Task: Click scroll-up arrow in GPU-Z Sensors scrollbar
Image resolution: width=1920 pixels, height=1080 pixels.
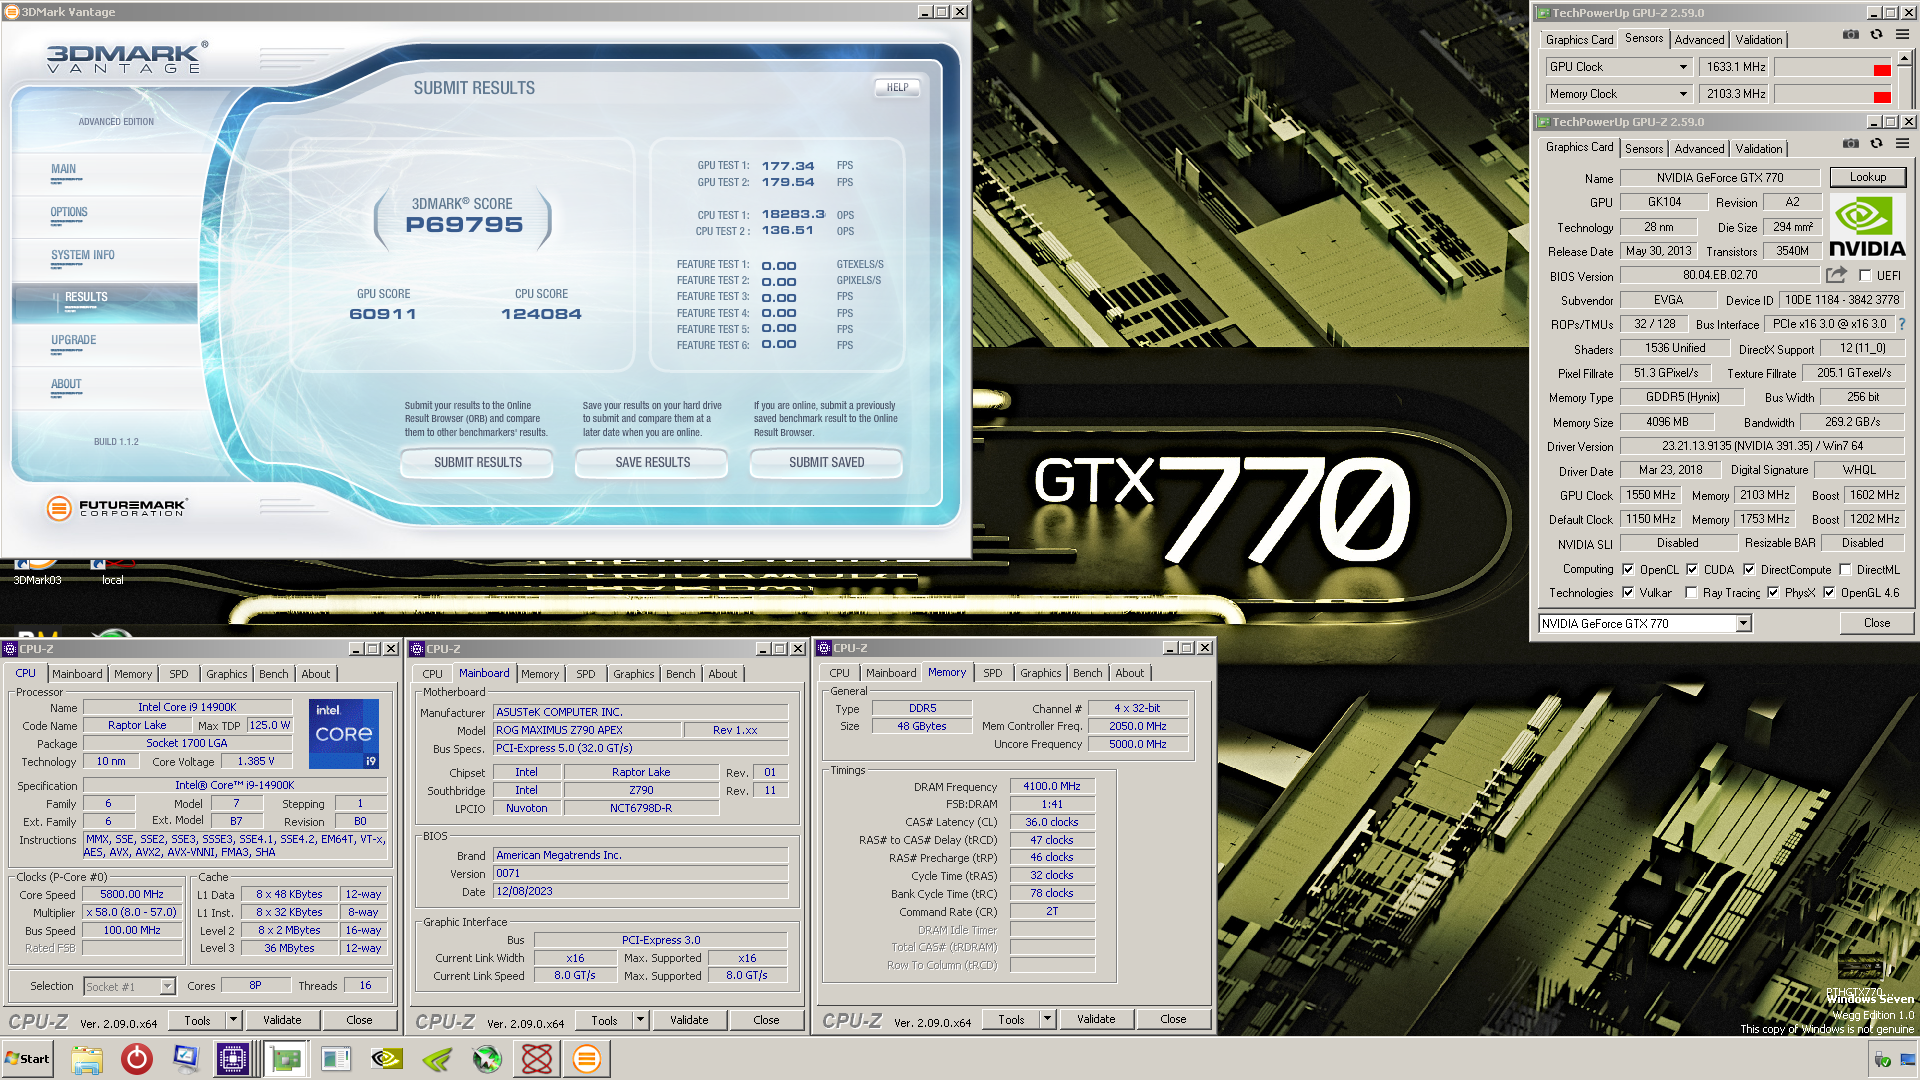Action: [1904, 59]
